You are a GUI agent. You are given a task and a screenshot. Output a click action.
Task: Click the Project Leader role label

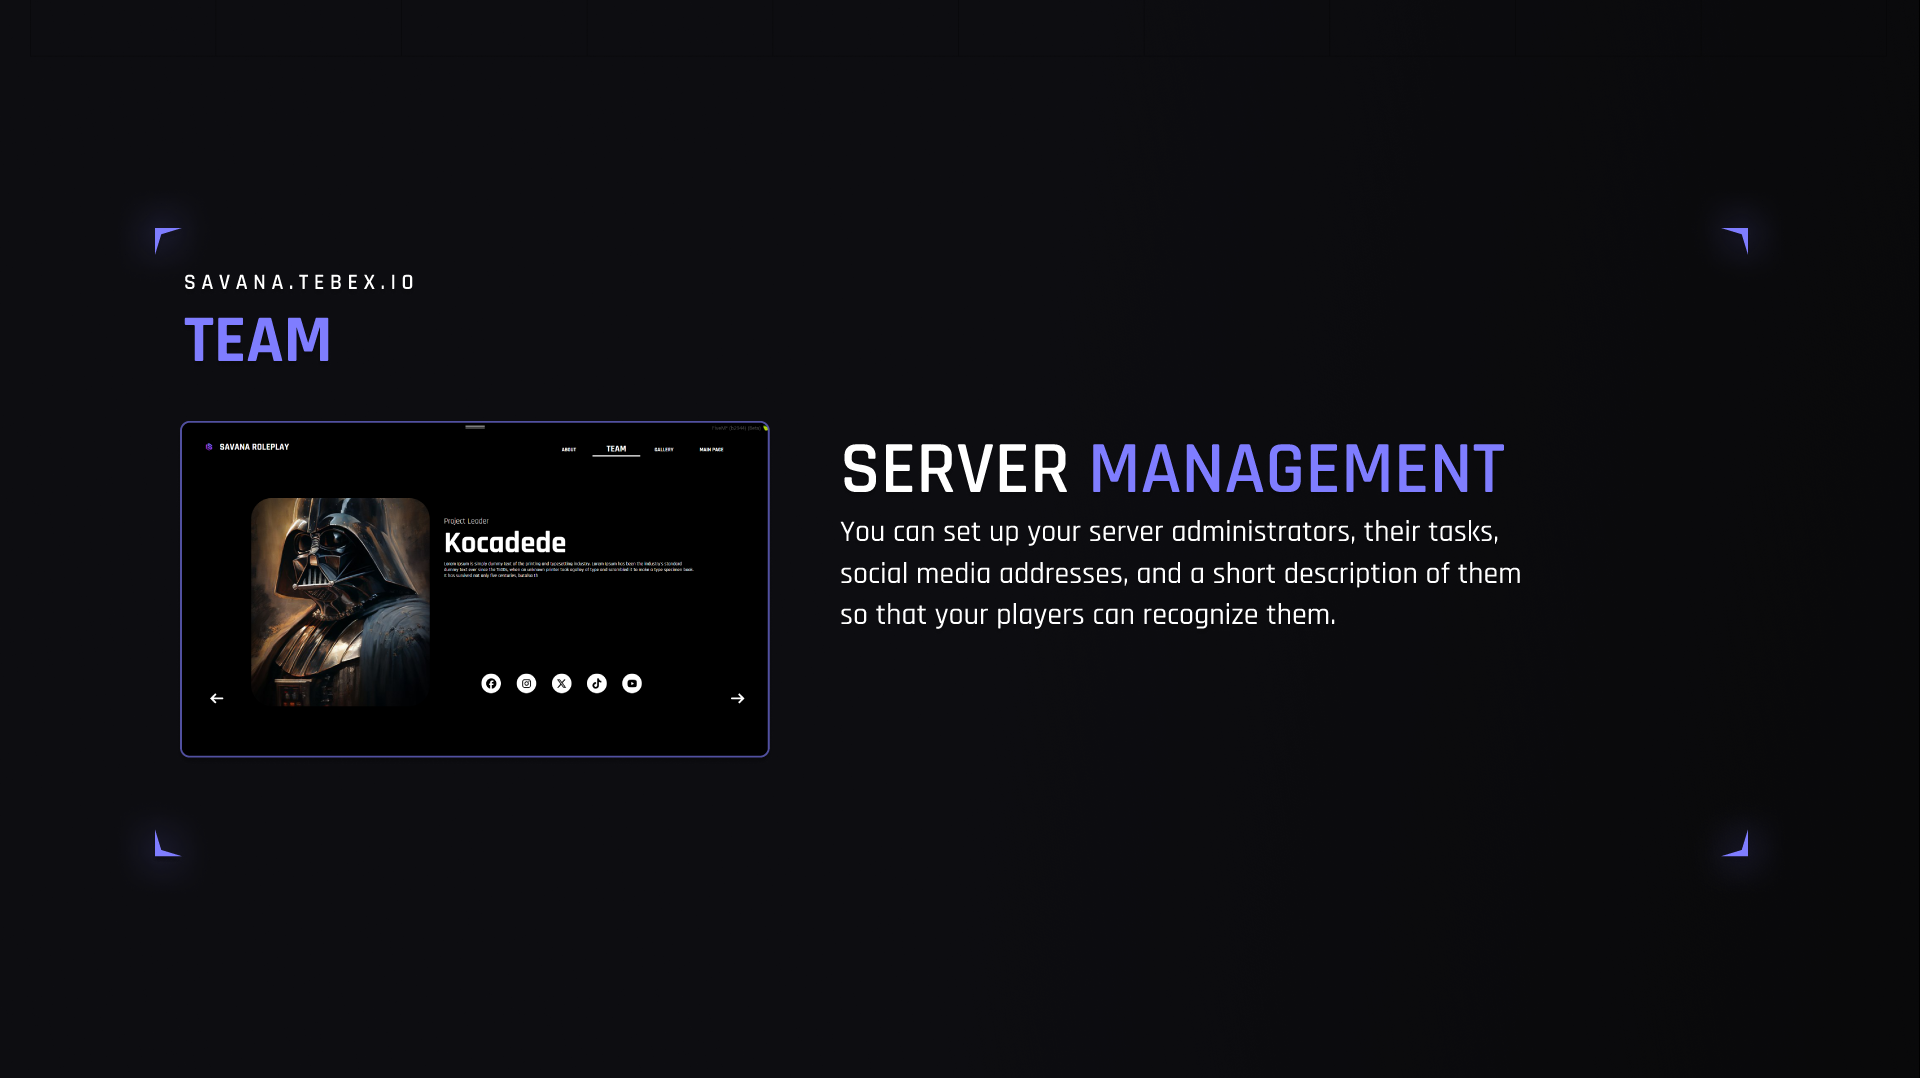click(x=466, y=521)
